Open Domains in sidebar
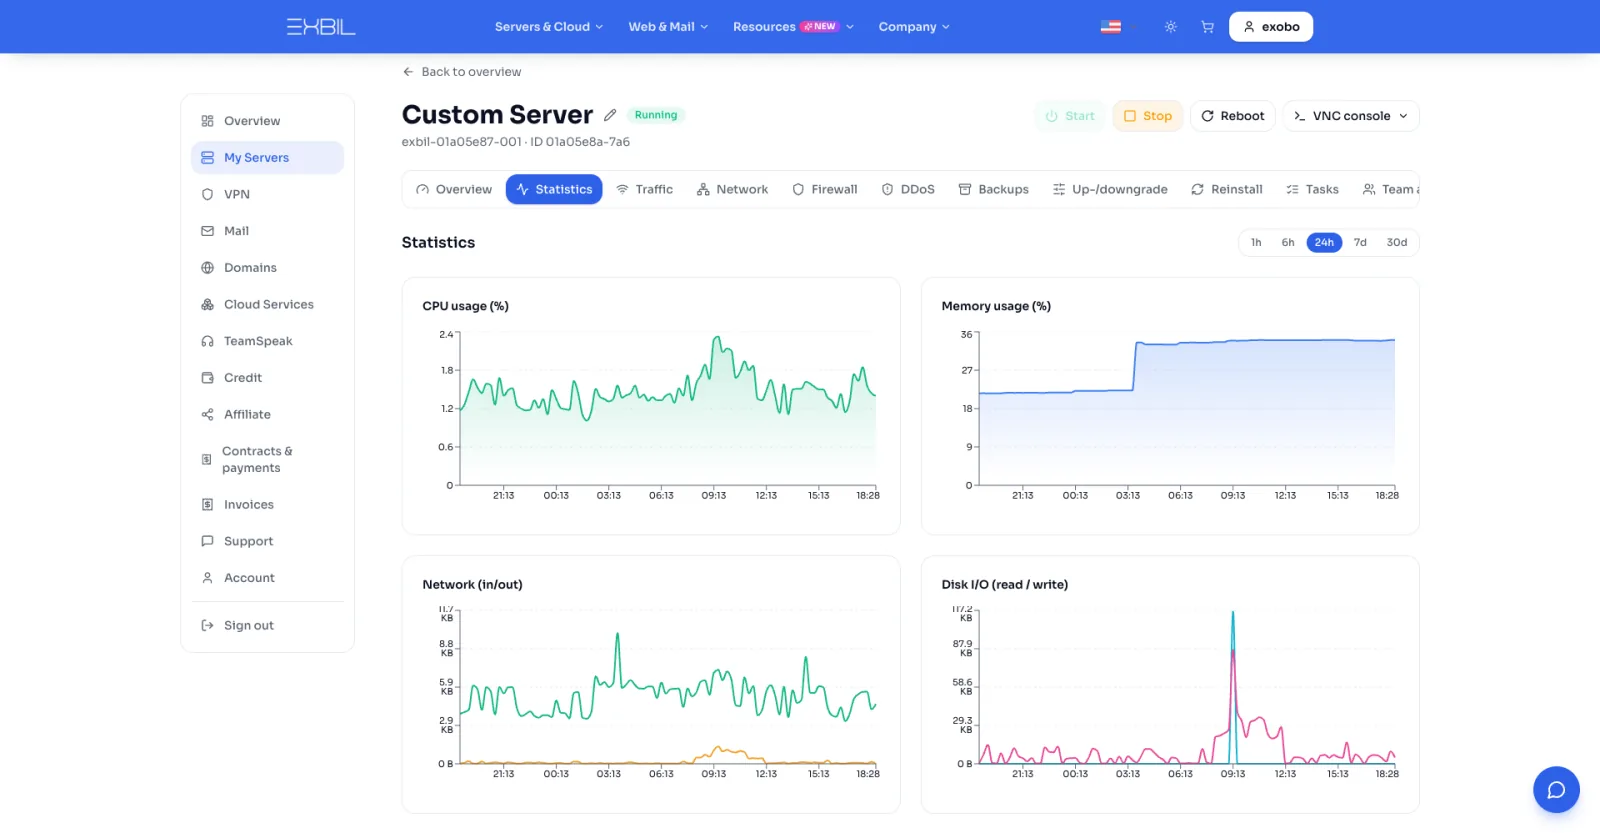The width and height of the screenshot is (1600, 833). (x=267, y=268)
